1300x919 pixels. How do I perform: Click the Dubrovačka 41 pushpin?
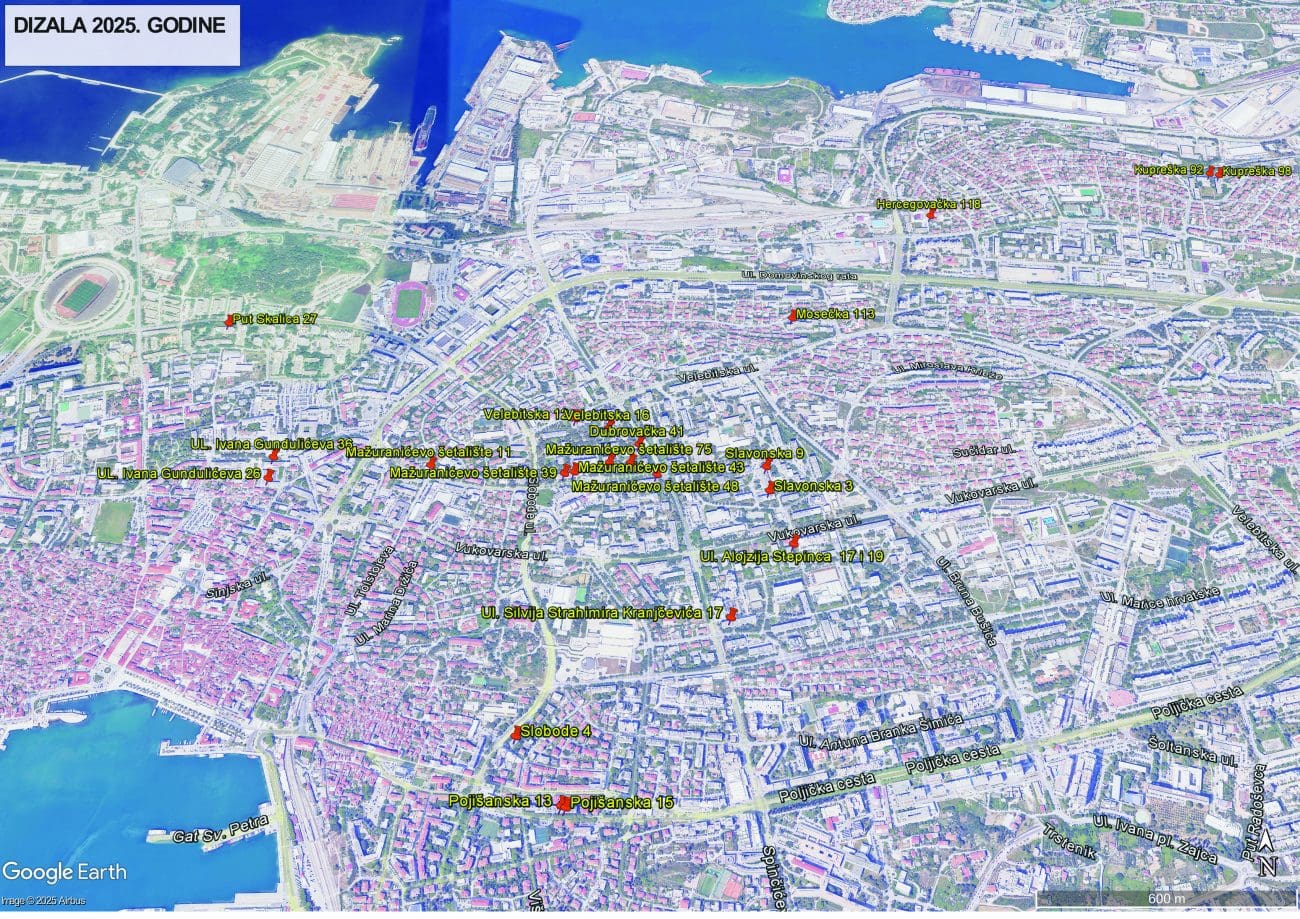coord(640,441)
